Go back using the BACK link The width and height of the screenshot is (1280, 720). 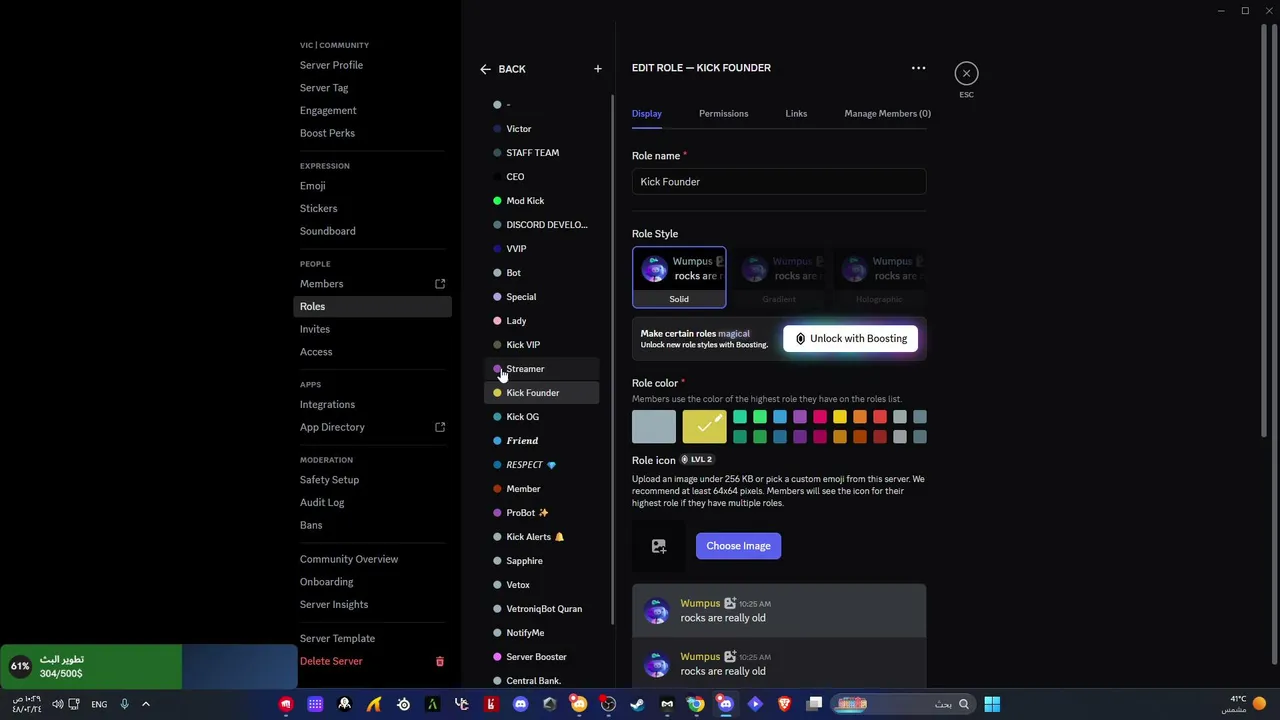click(511, 69)
